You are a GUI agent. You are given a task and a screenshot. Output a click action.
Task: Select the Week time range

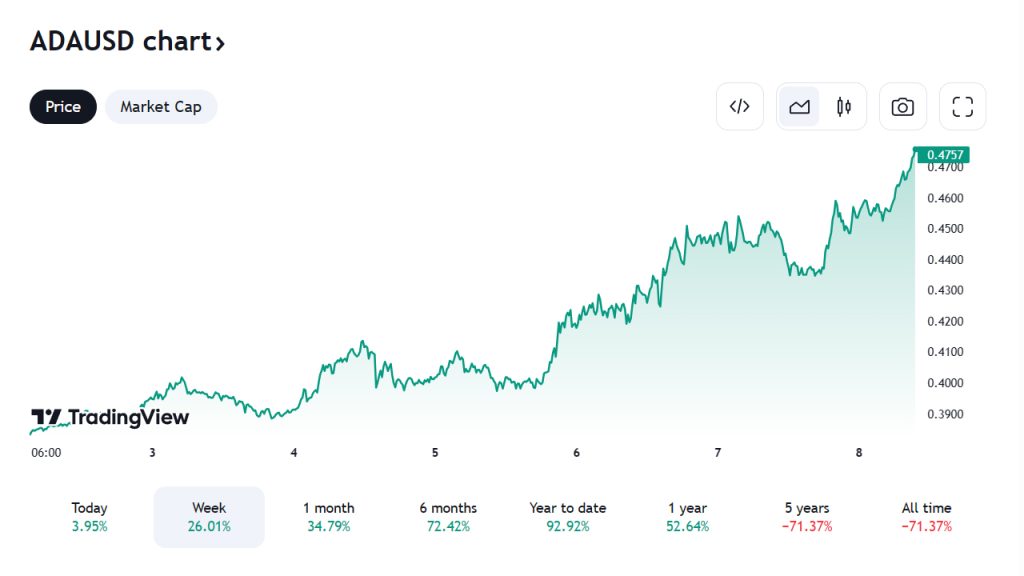[x=209, y=517]
